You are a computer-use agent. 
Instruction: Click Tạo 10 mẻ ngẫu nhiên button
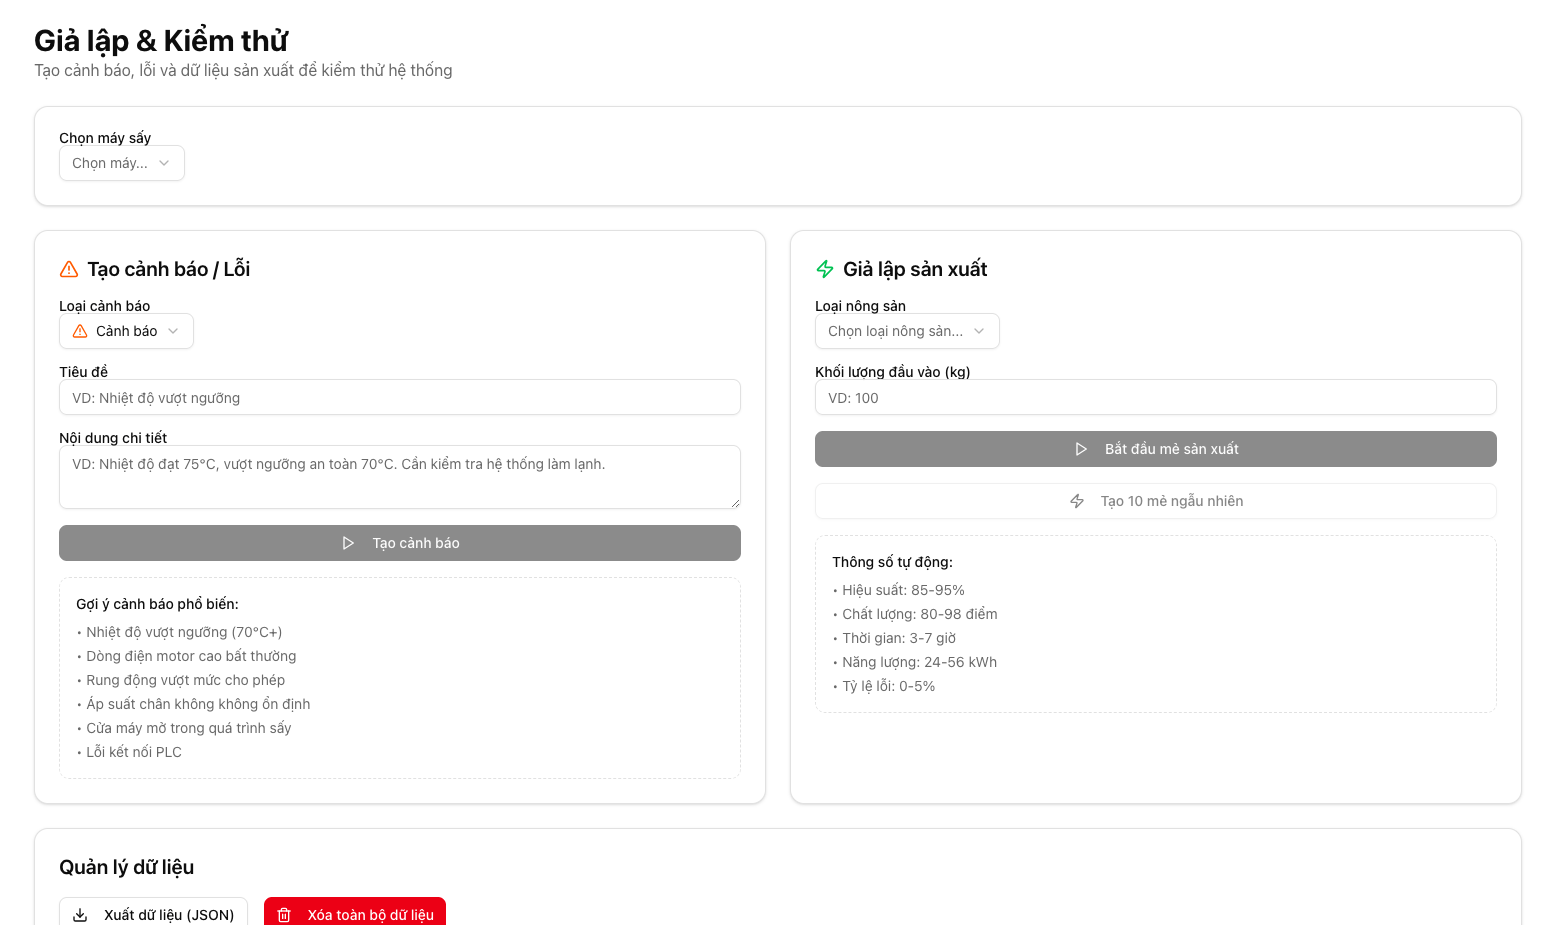tap(1155, 501)
